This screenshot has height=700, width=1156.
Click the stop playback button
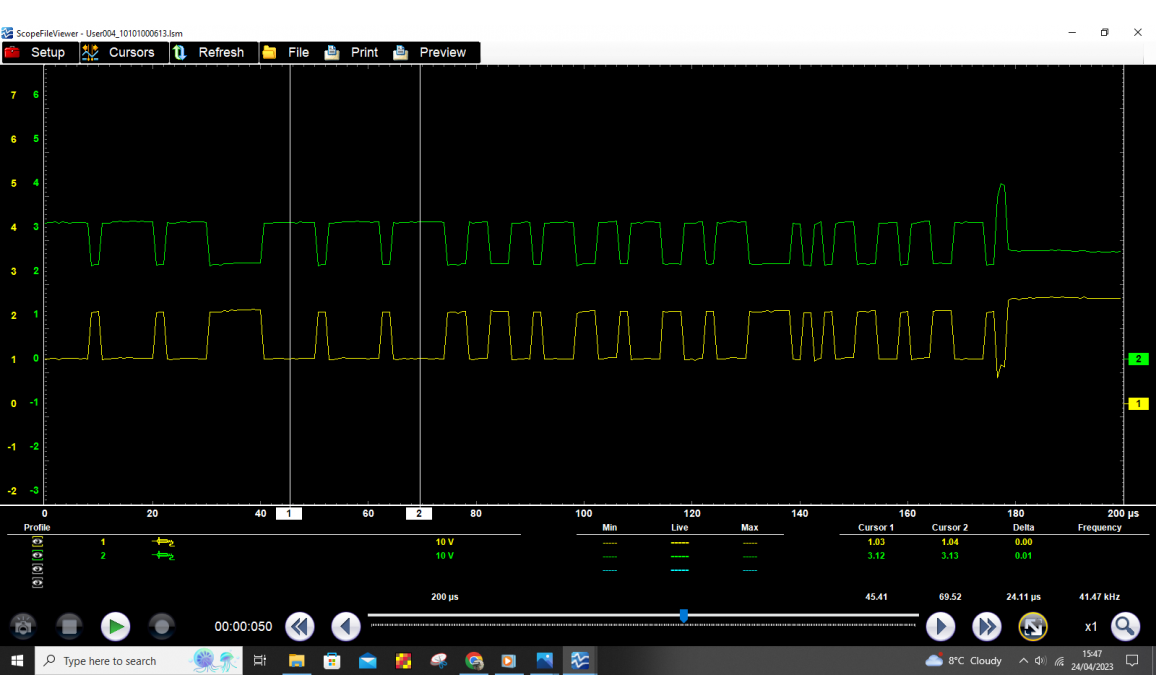[69, 627]
